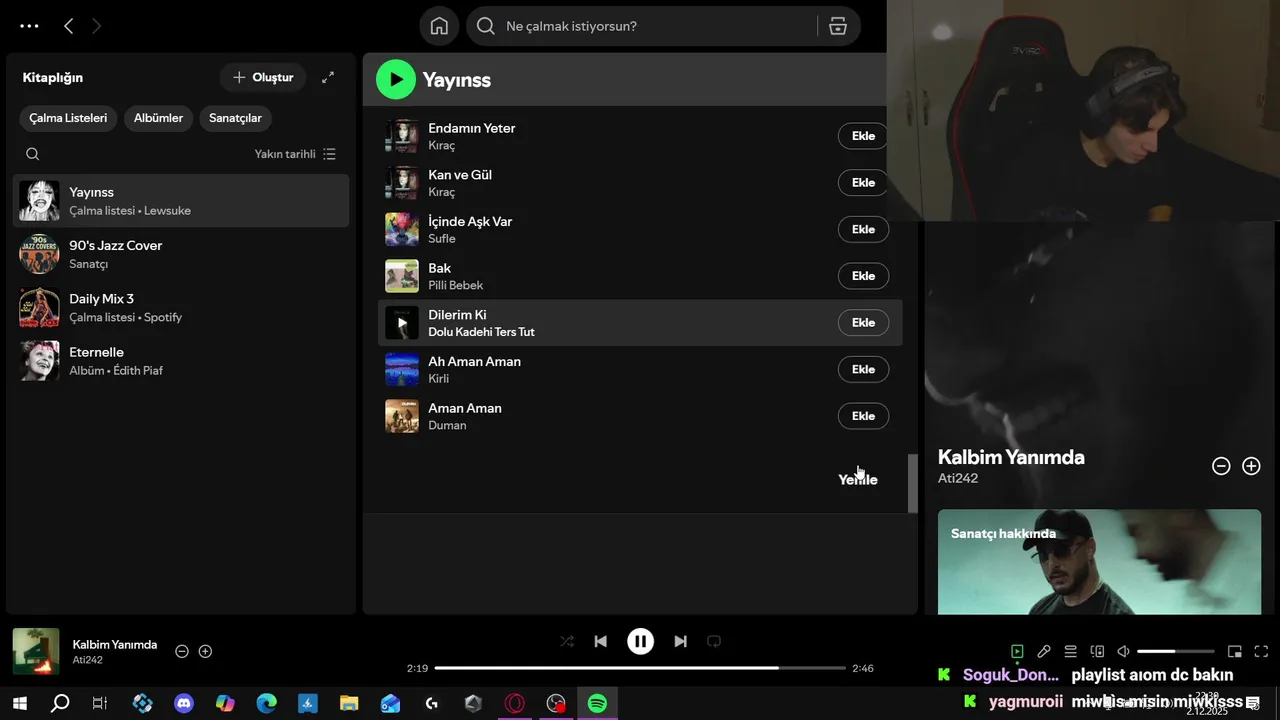Open the Yakın tarihli sort dropdown
This screenshot has height=720, width=1280.
click(295, 154)
